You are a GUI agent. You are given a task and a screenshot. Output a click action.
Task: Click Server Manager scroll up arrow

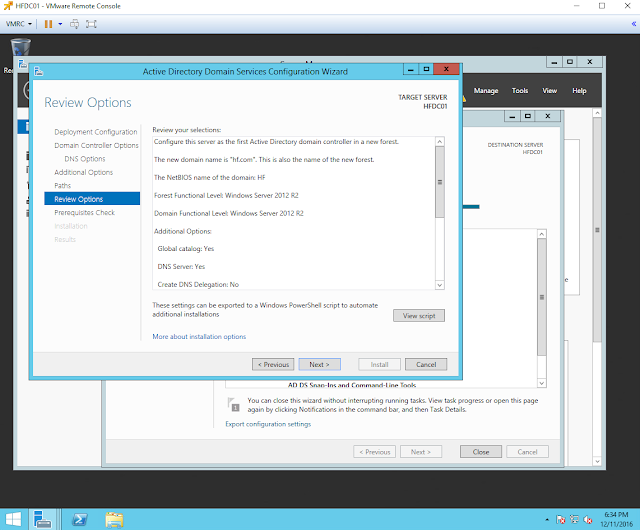[597, 113]
